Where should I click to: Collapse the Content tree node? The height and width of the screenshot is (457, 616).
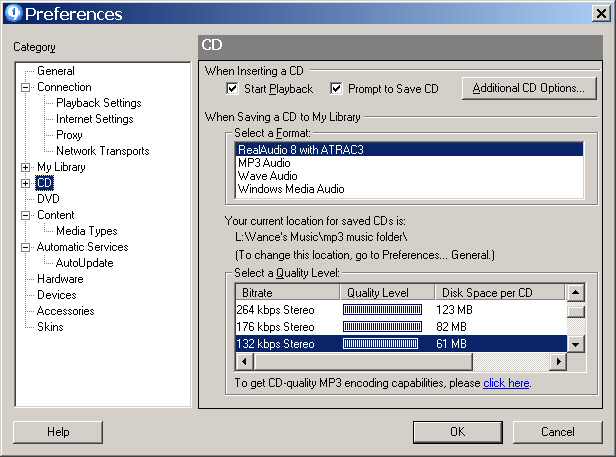coord(25,215)
